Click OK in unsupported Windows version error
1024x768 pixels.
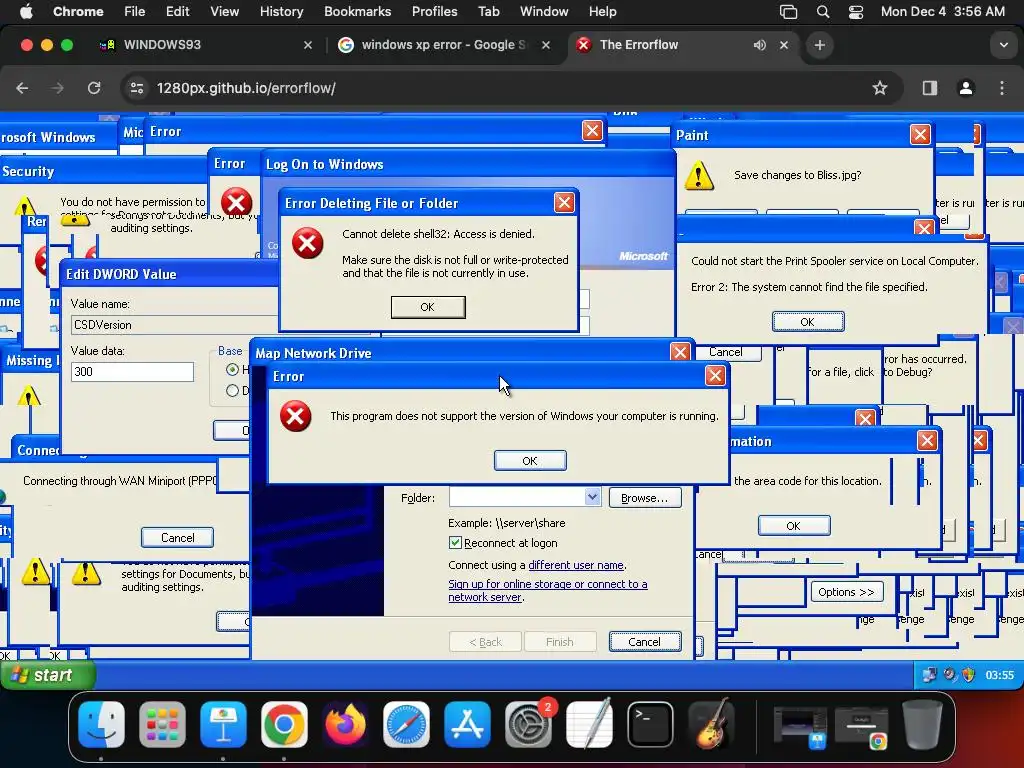point(530,460)
